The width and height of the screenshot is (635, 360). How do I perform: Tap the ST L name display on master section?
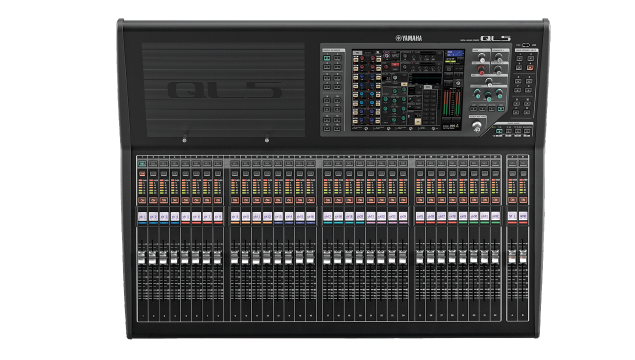[512, 217]
